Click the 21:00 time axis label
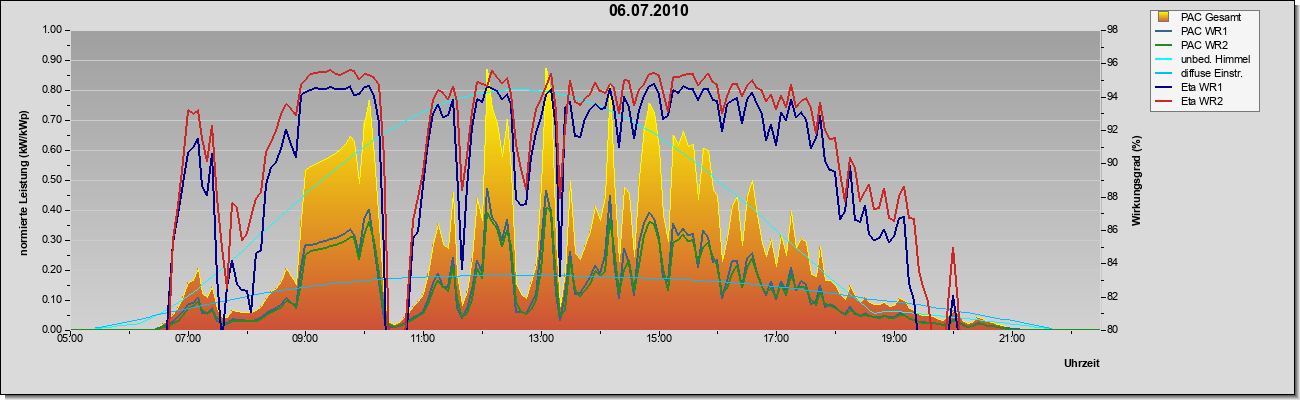Screen dimensions: 1300x400 click(x=1012, y=340)
